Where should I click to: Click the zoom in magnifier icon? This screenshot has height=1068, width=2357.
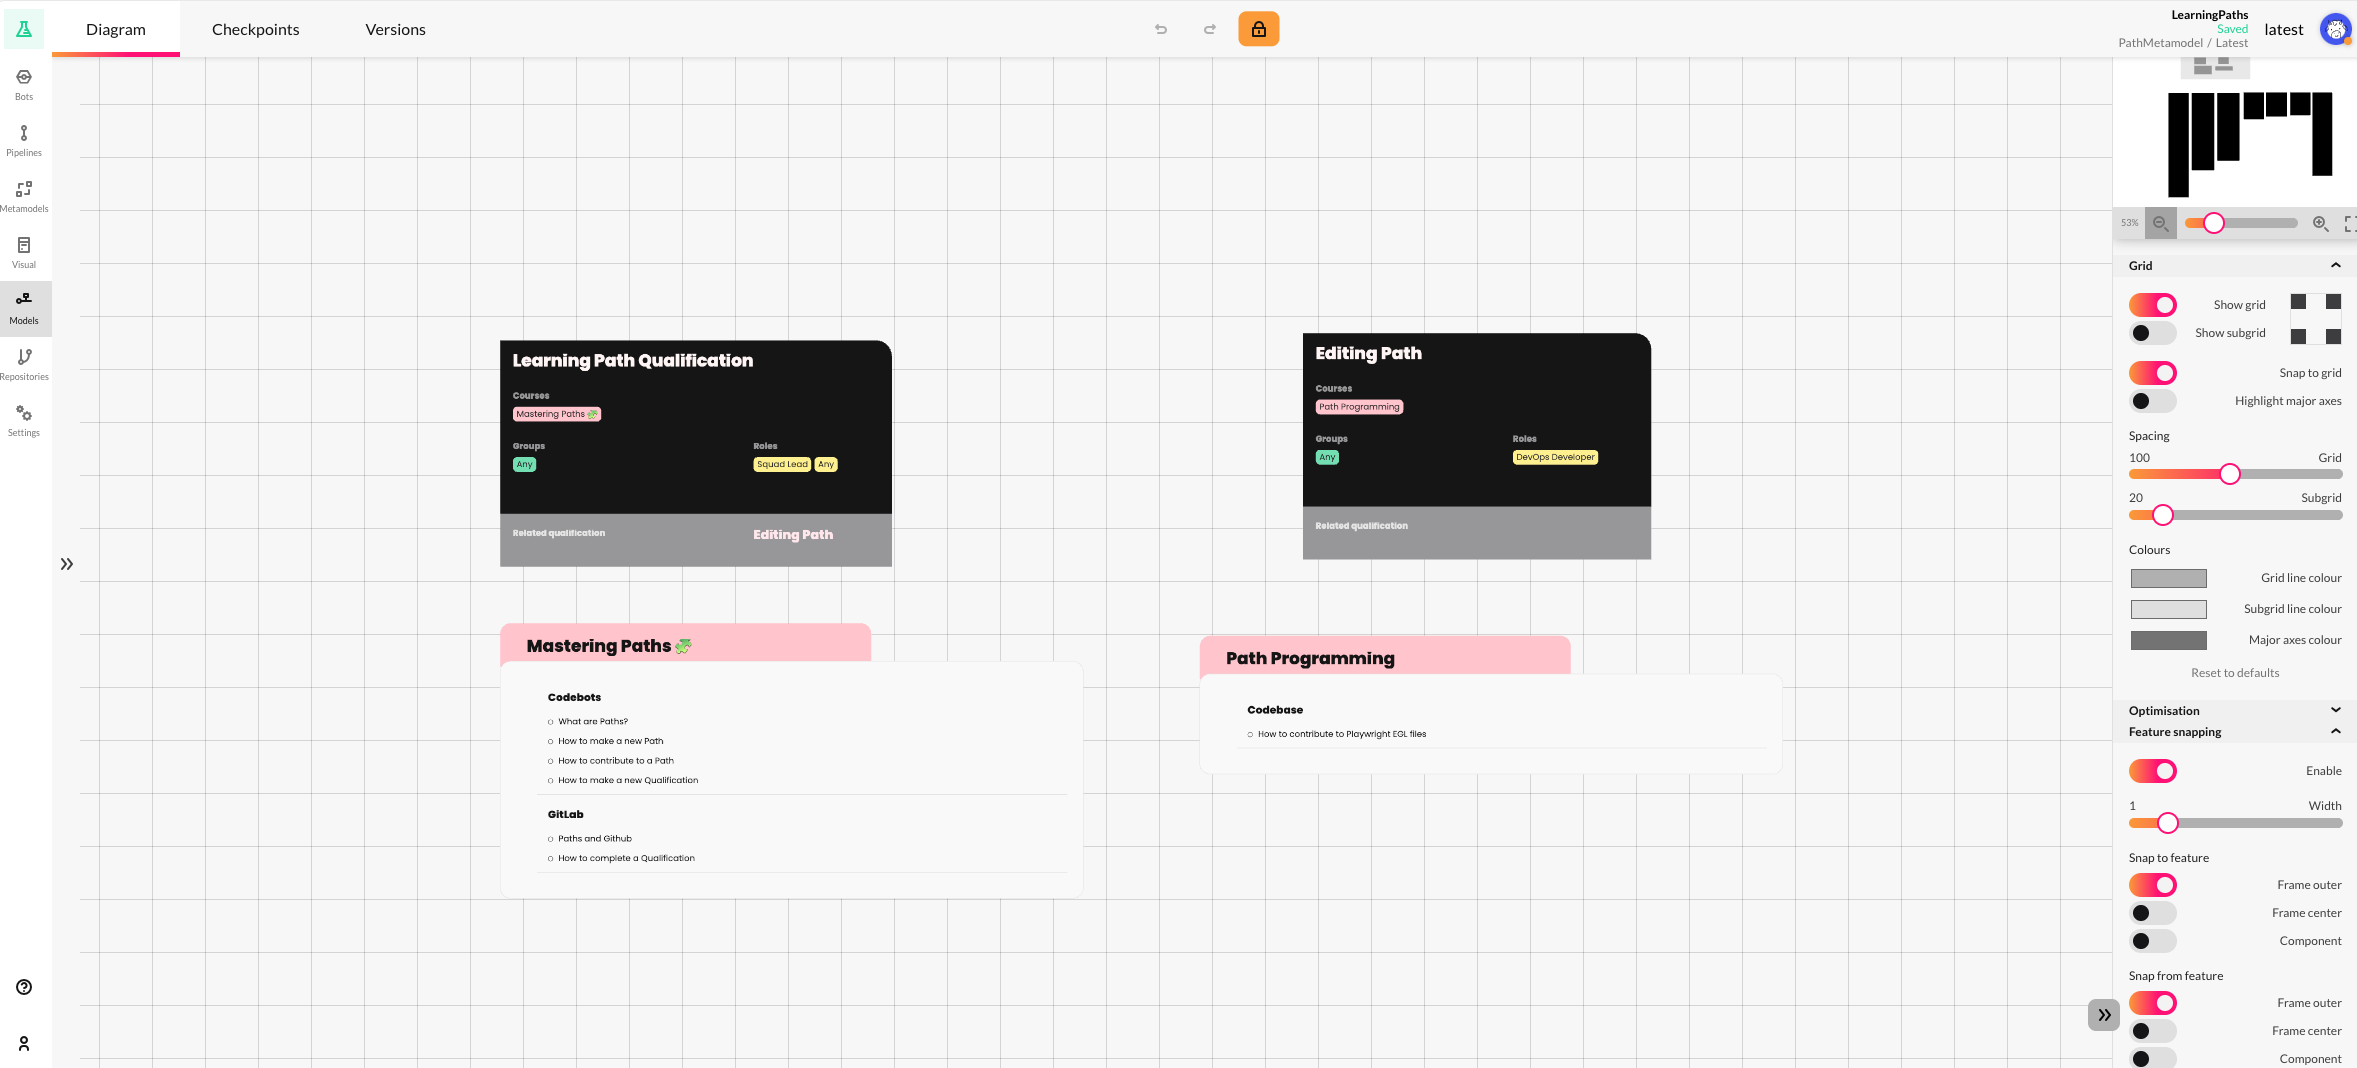pos(2320,223)
